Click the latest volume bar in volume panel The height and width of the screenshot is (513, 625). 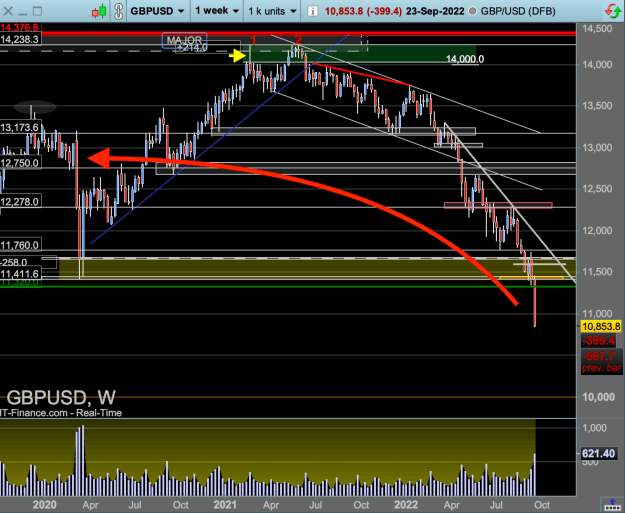point(535,475)
